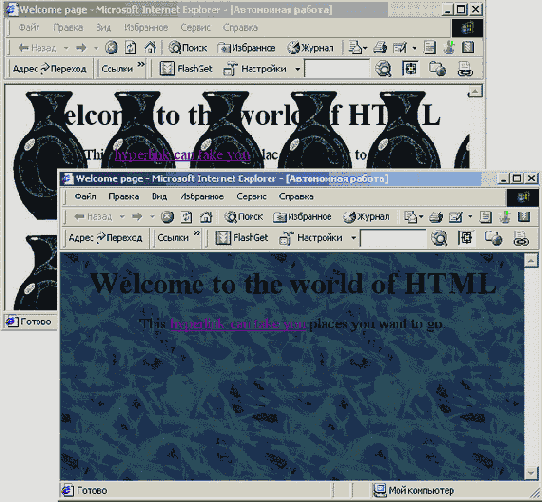Screen dimensions: 542x502
Task: Open Журнал history in front window
Action: click(366, 217)
